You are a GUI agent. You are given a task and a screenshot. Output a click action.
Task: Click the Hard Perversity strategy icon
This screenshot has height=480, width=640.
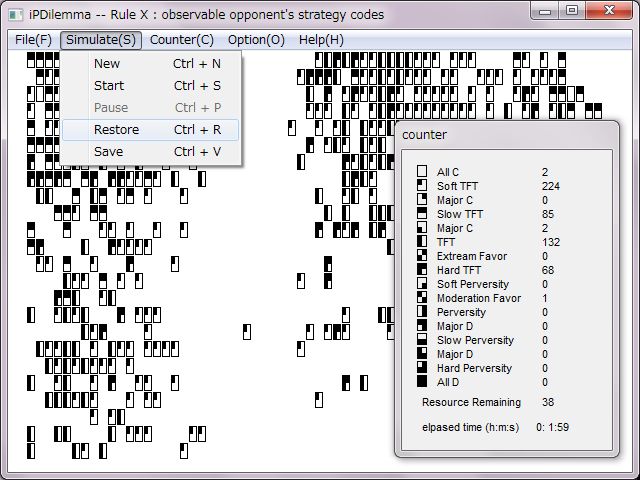pos(422,367)
